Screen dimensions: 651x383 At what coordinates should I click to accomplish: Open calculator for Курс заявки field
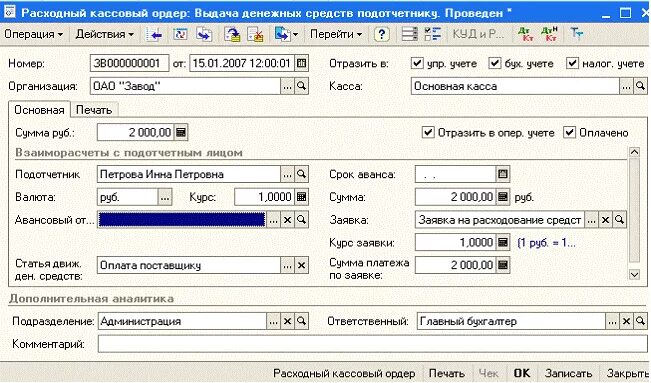click(503, 242)
